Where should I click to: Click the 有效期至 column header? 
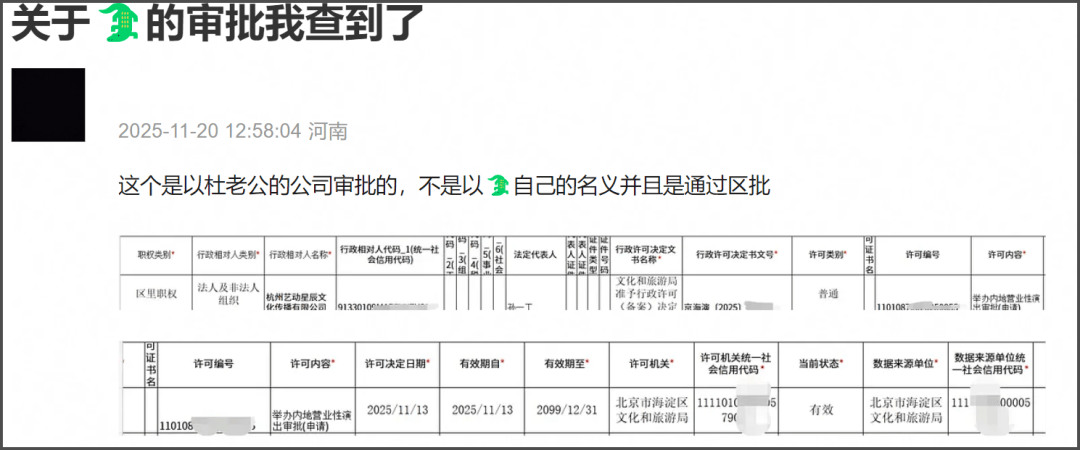pos(568,363)
